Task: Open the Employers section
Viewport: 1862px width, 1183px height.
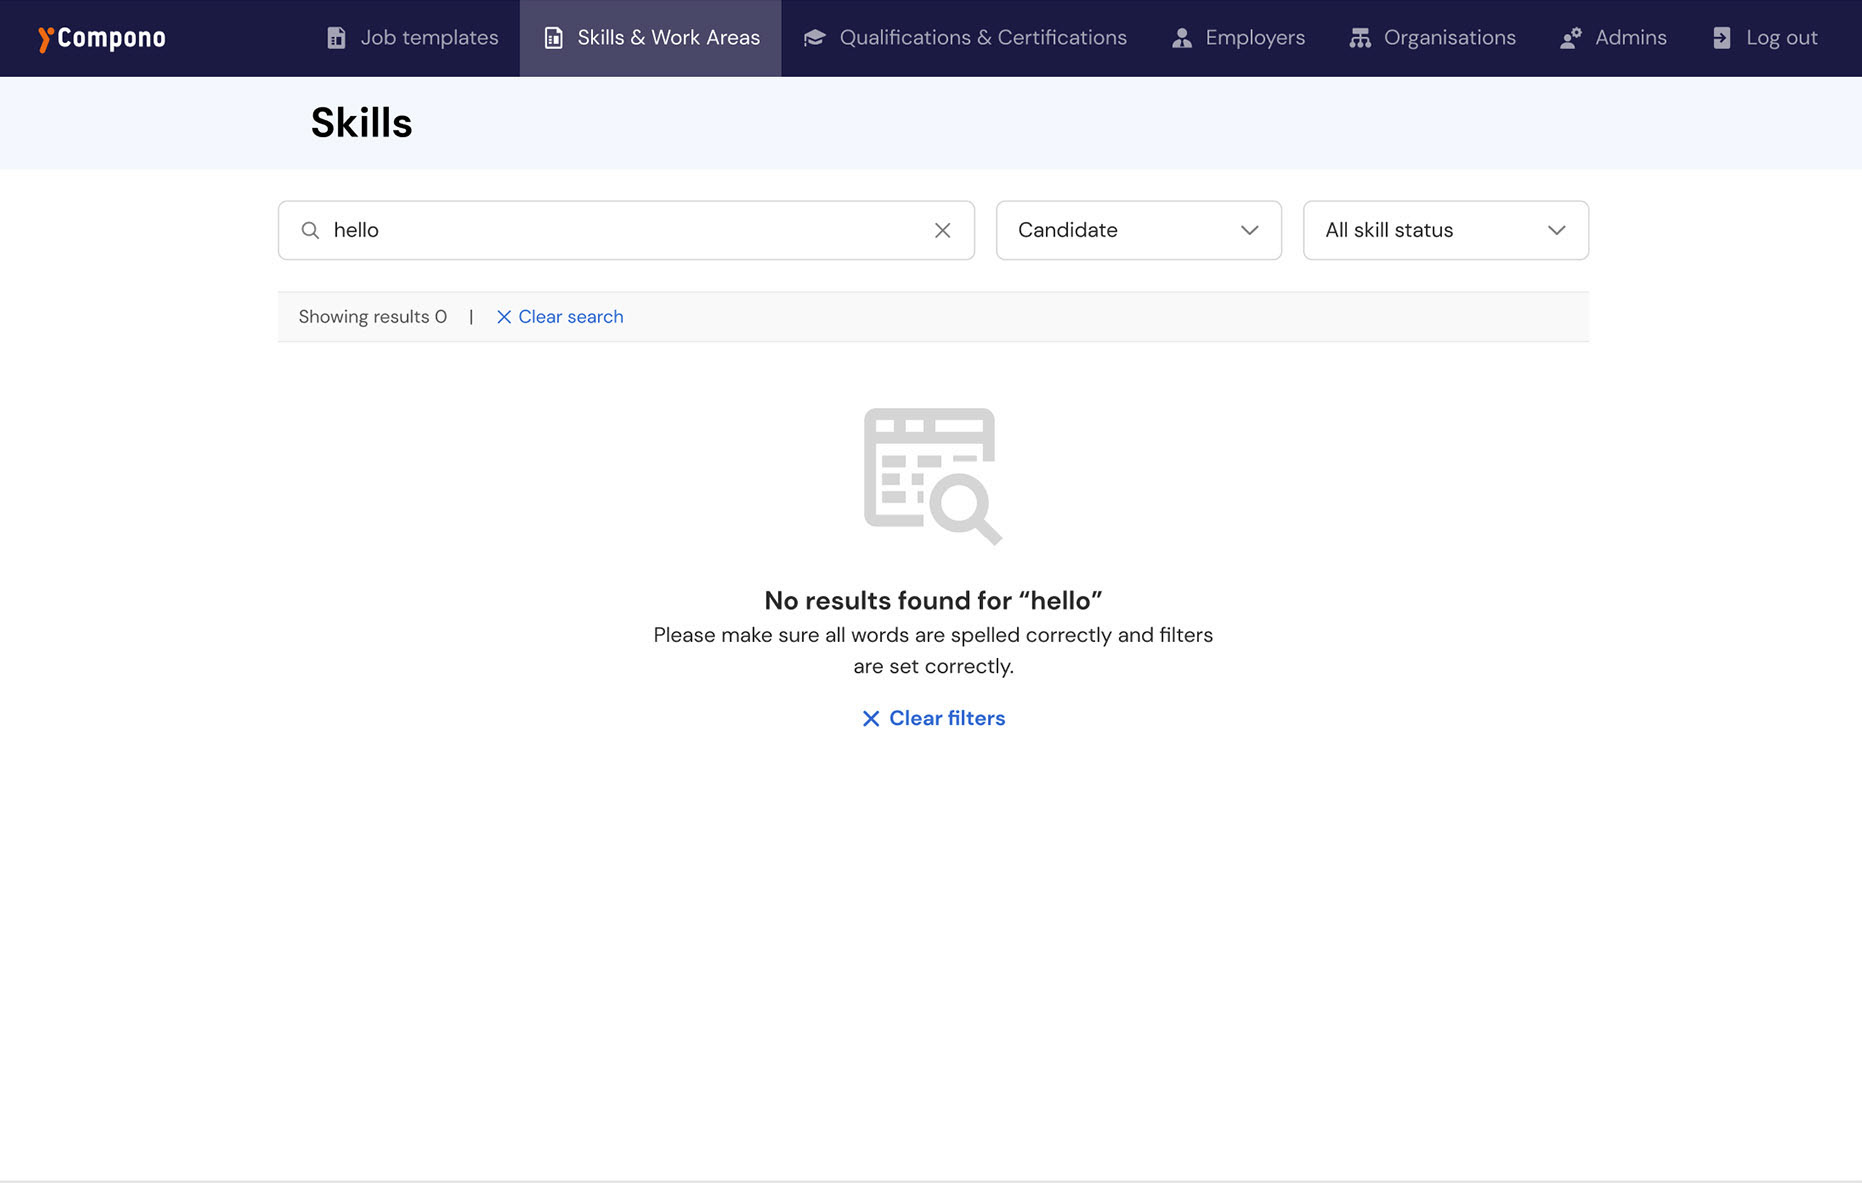Action: pos(1238,38)
